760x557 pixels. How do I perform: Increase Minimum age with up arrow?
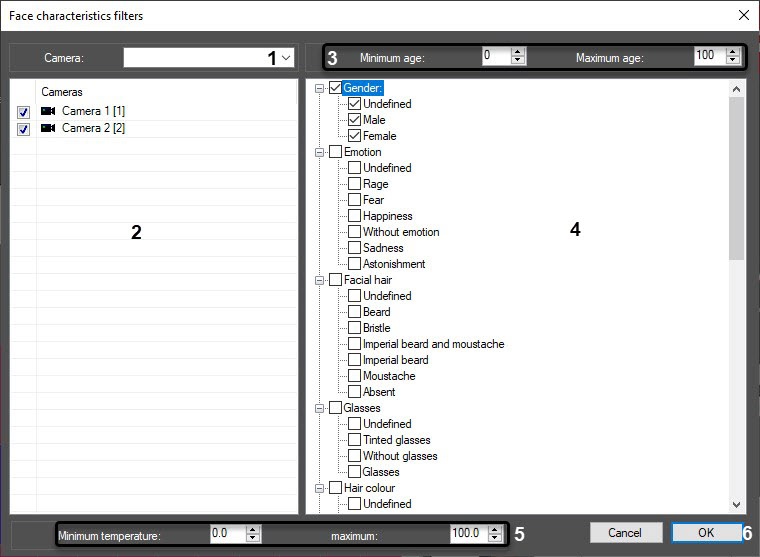518,52
